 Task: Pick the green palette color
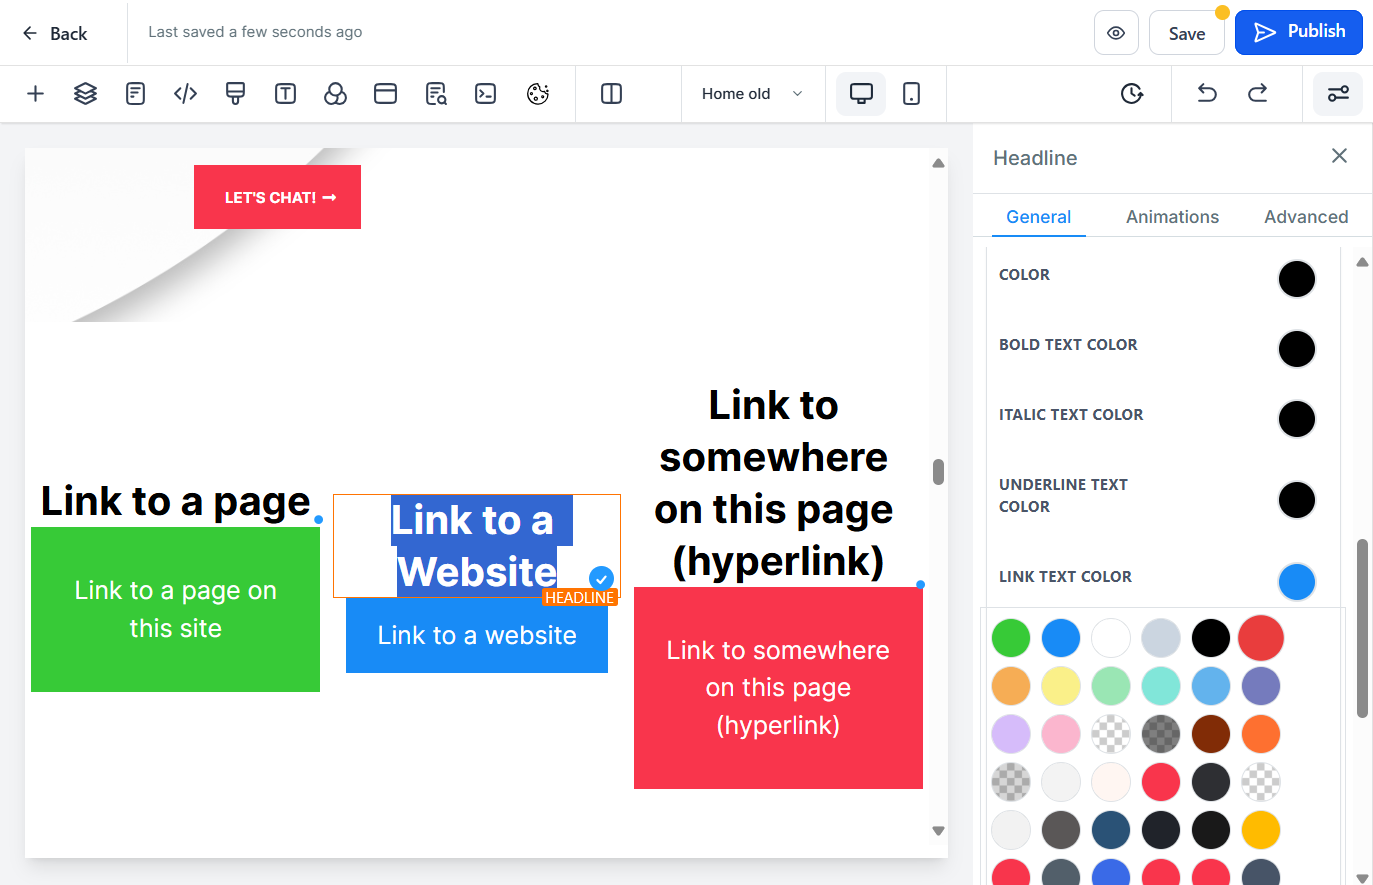(x=1011, y=638)
